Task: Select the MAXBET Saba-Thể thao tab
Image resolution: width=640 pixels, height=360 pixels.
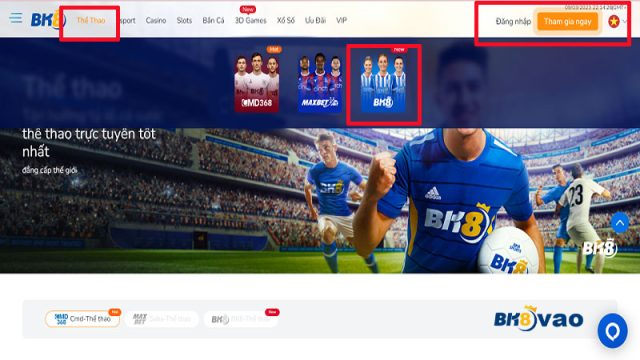Action: [x=162, y=319]
